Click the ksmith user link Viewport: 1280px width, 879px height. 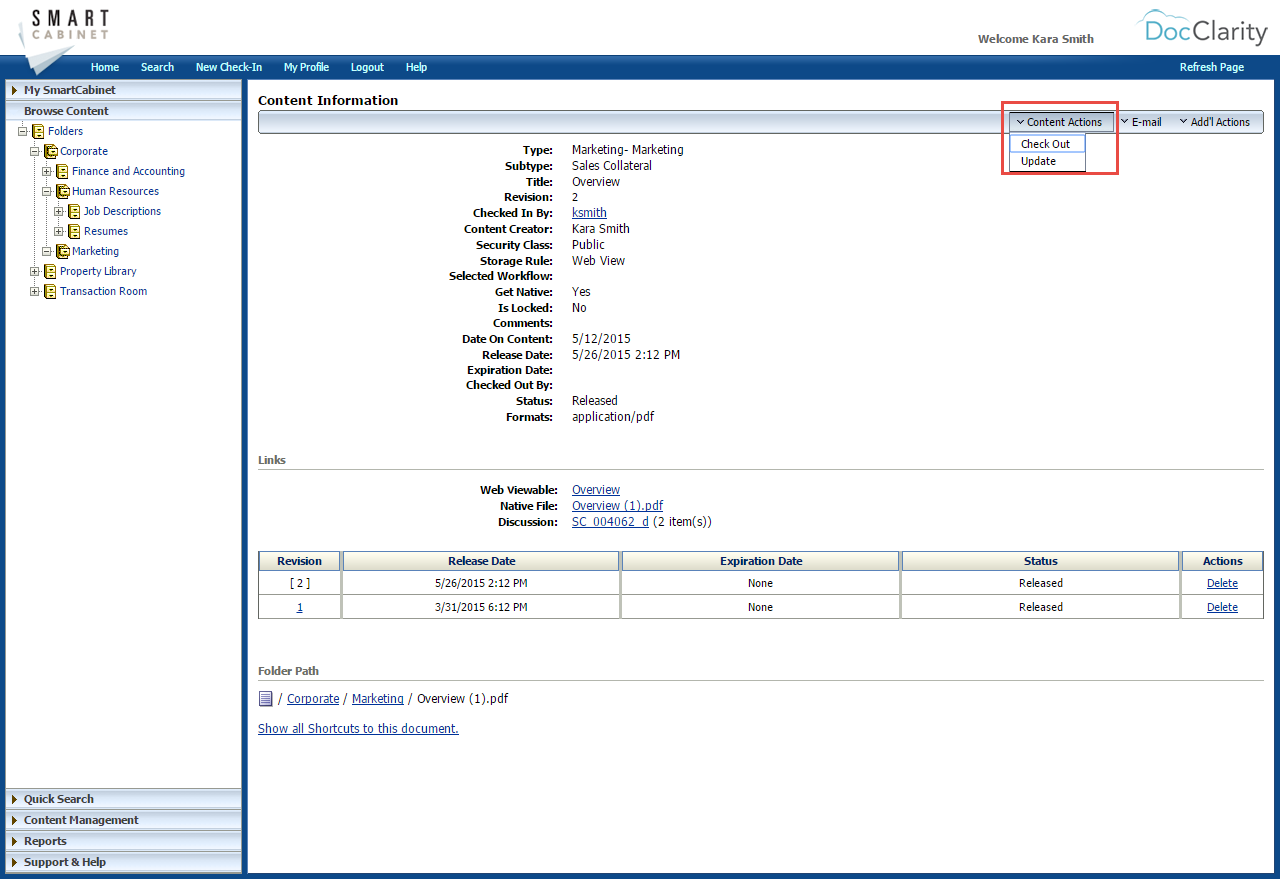[x=589, y=212]
